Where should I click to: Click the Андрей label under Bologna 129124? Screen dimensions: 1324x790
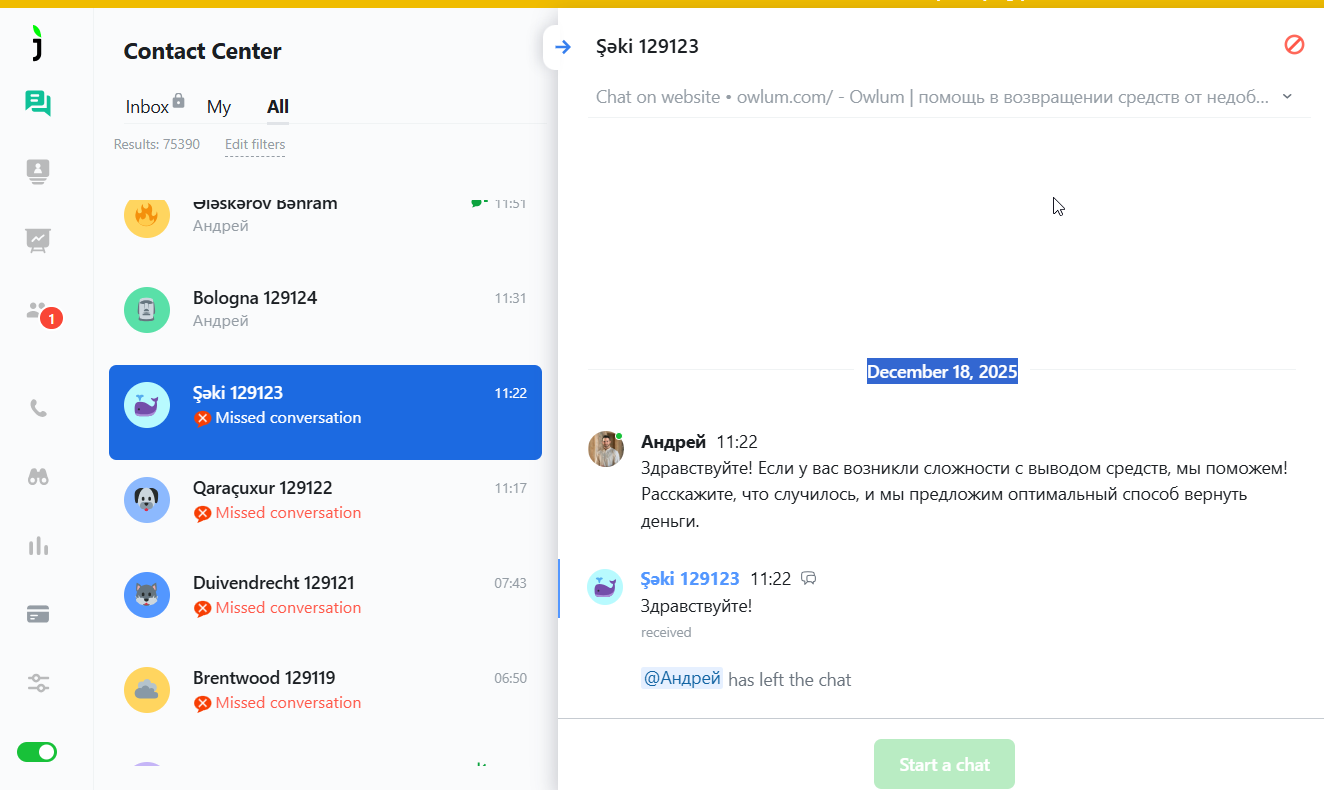tap(221, 321)
